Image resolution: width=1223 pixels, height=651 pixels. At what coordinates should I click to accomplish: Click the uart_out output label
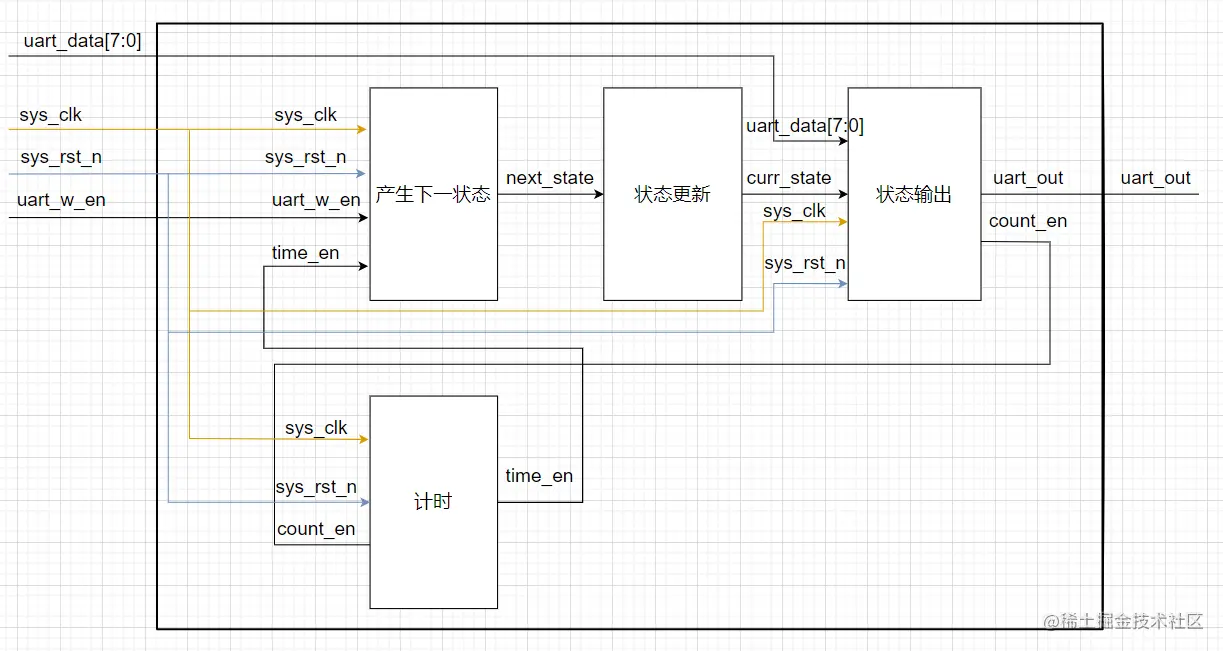[x=1155, y=178]
